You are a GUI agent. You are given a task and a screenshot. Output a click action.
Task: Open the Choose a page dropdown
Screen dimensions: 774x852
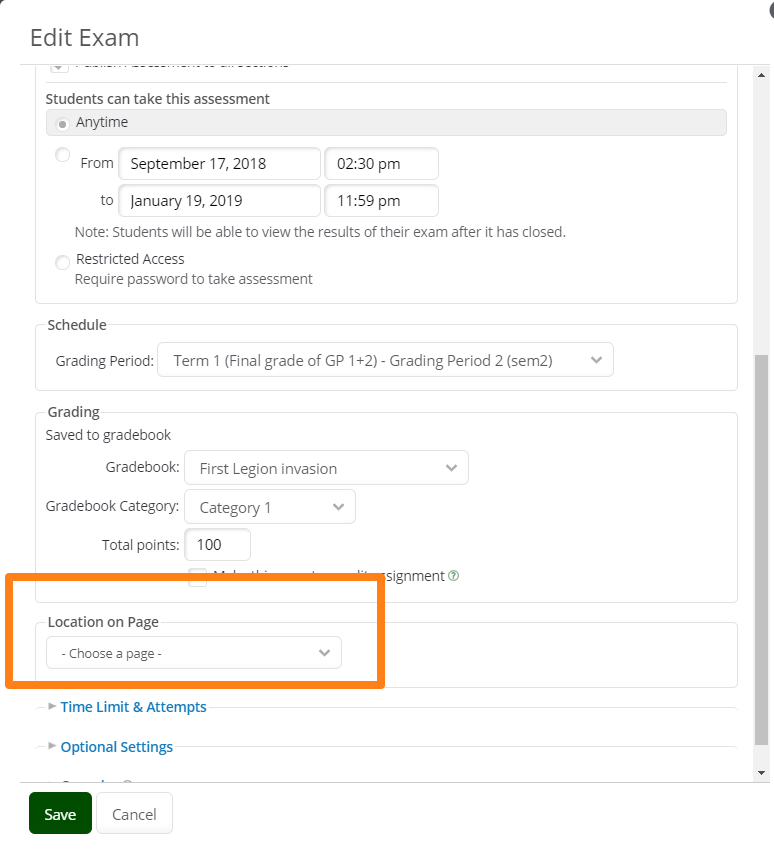(x=194, y=653)
